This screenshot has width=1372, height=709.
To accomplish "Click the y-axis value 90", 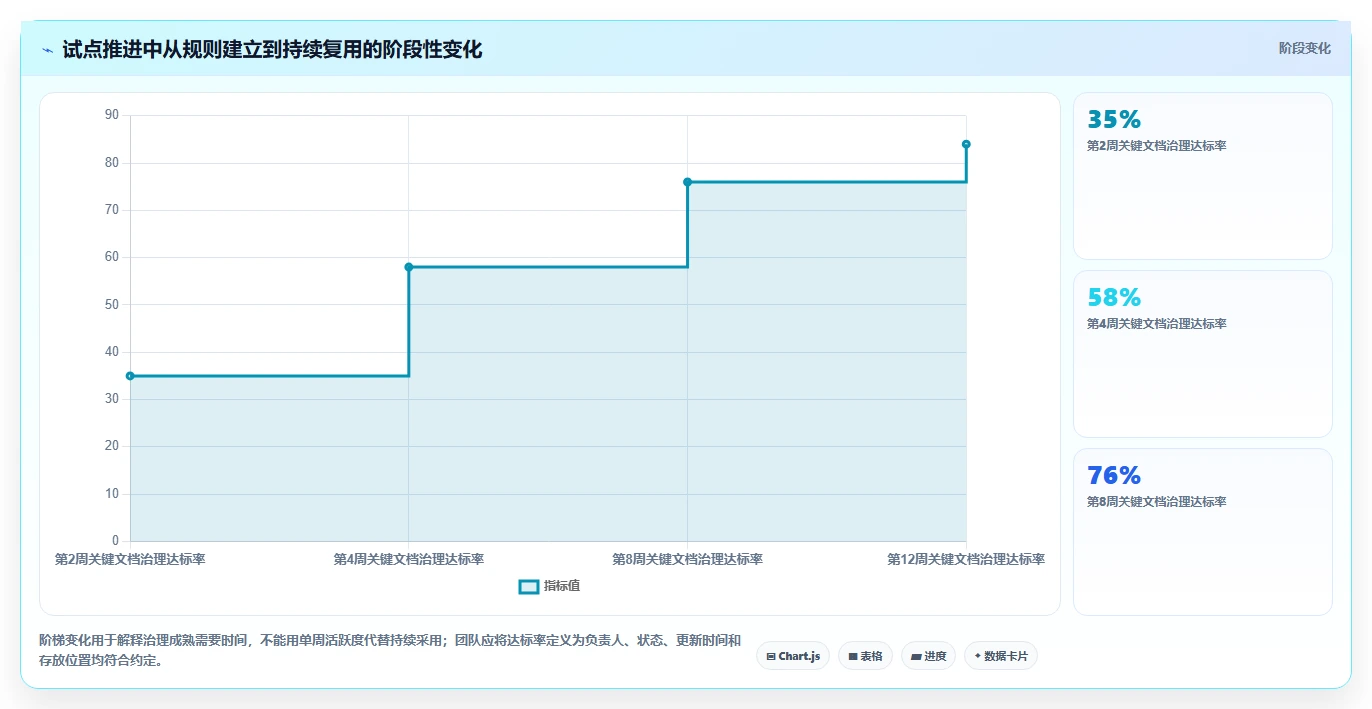I will pos(111,115).
